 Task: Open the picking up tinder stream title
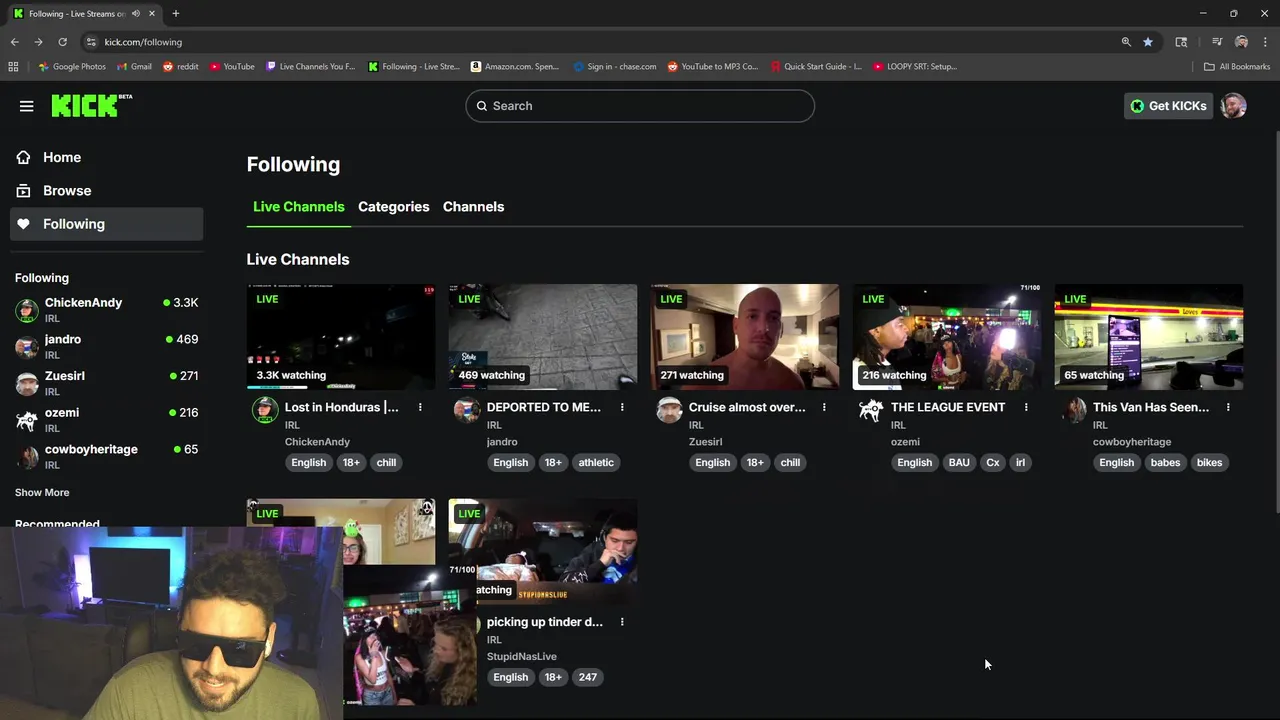(545, 622)
